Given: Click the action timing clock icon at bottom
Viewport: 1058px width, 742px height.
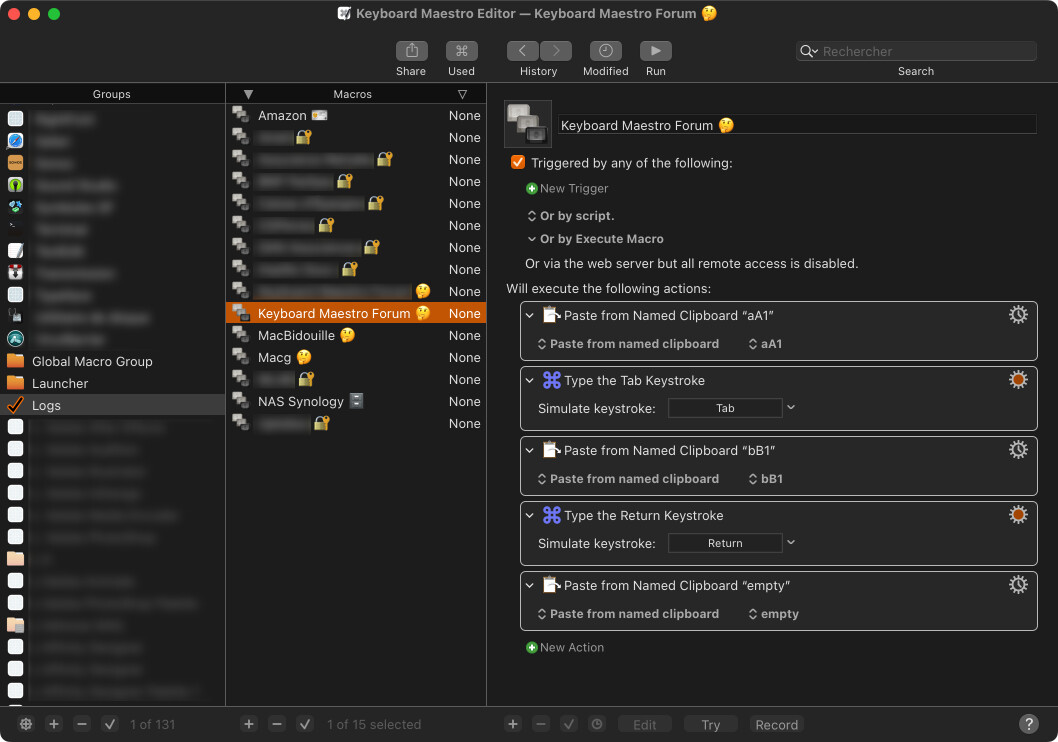Looking at the screenshot, I should (597, 724).
